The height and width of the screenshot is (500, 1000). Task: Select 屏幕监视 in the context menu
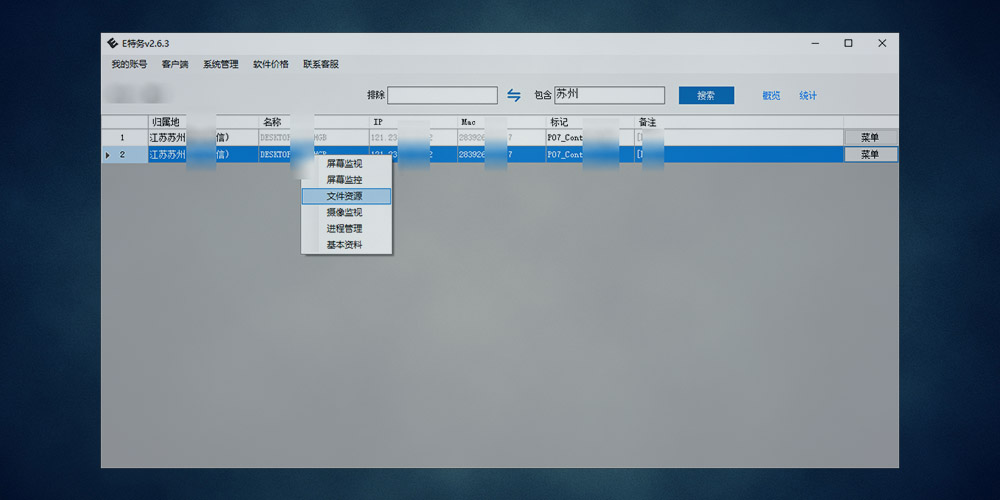pyautogui.click(x=344, y=164)
